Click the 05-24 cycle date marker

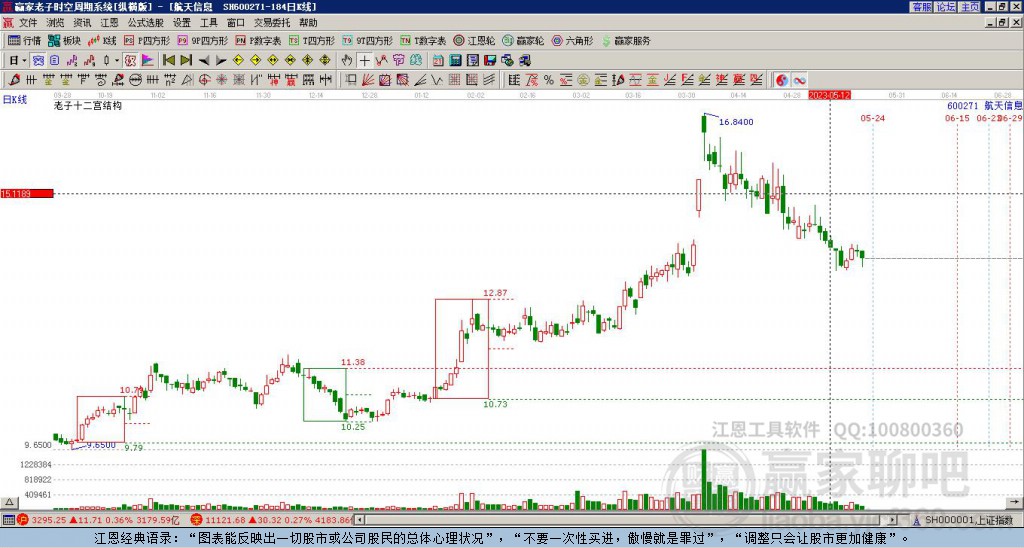(x=872, y=118)
